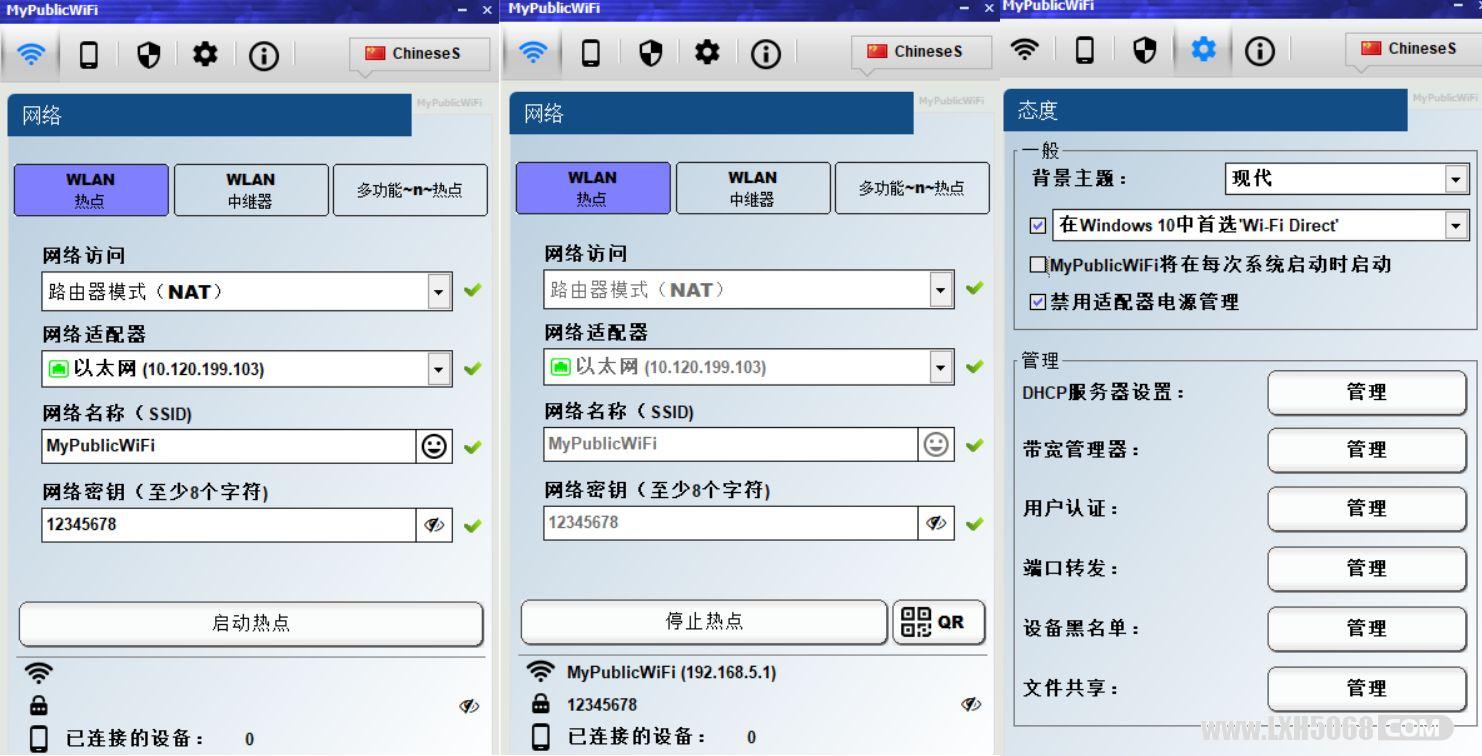Image resolution: width=1482 pixels, height=756 pixels.
Task: Click 已连接的设备 text in middle window
Action: (x=637, y=738)
